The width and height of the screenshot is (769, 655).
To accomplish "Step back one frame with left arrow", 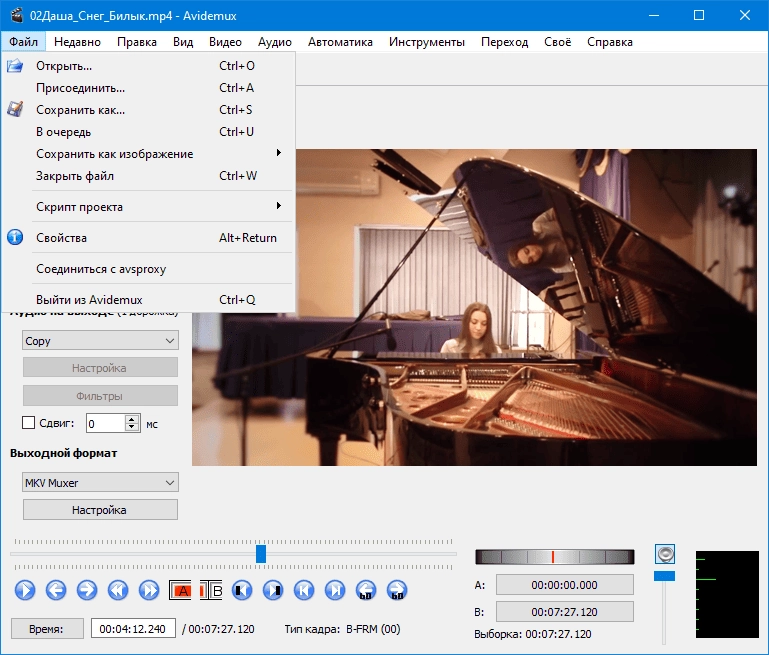I will click(56, 590).
